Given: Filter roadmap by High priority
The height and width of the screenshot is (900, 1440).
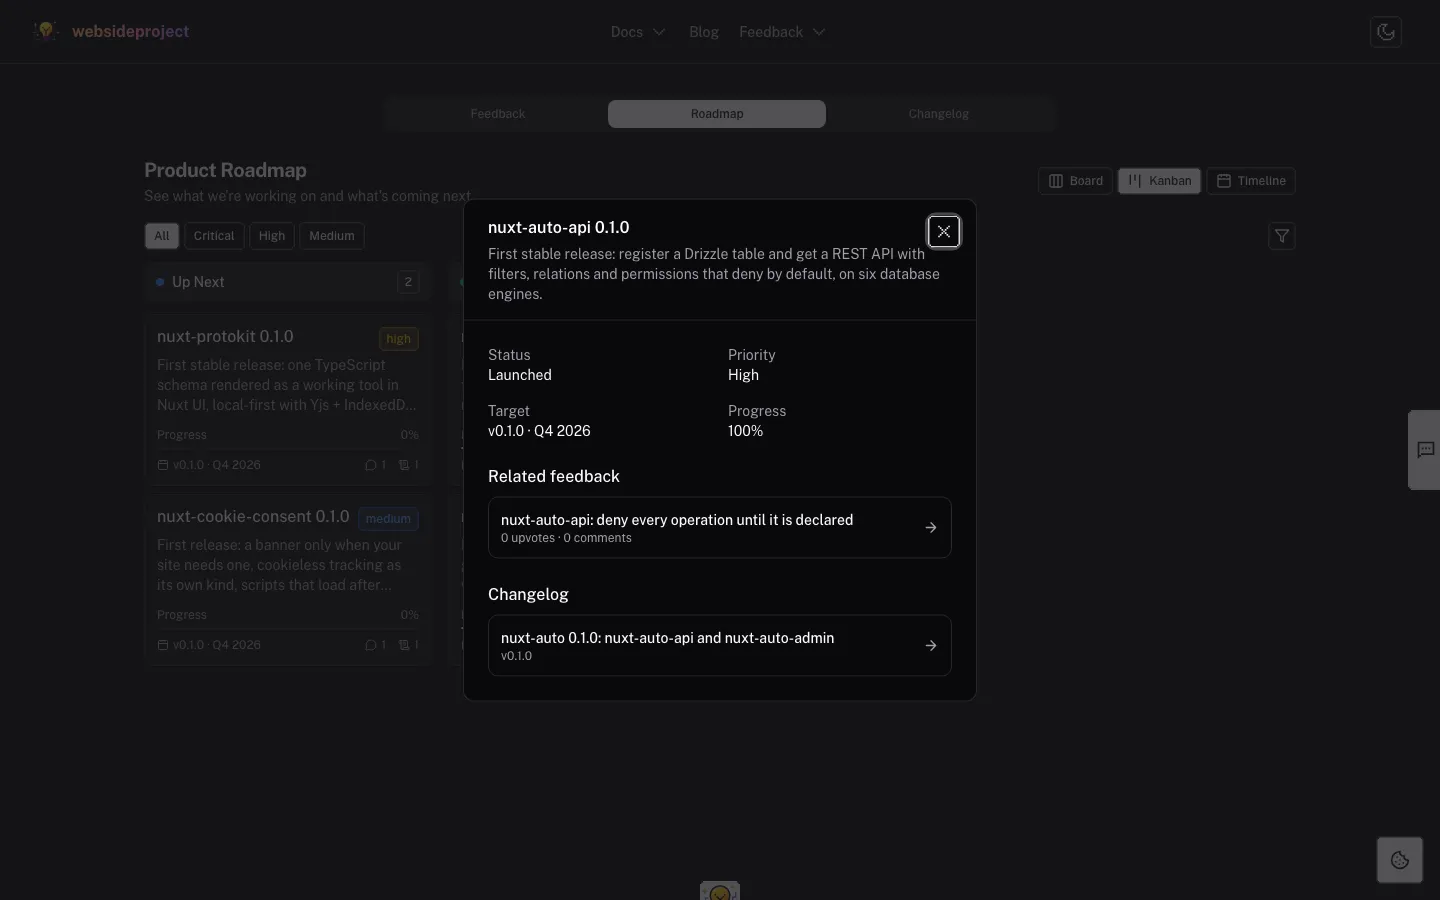Looking at the screenshot, I should [272, 236].
